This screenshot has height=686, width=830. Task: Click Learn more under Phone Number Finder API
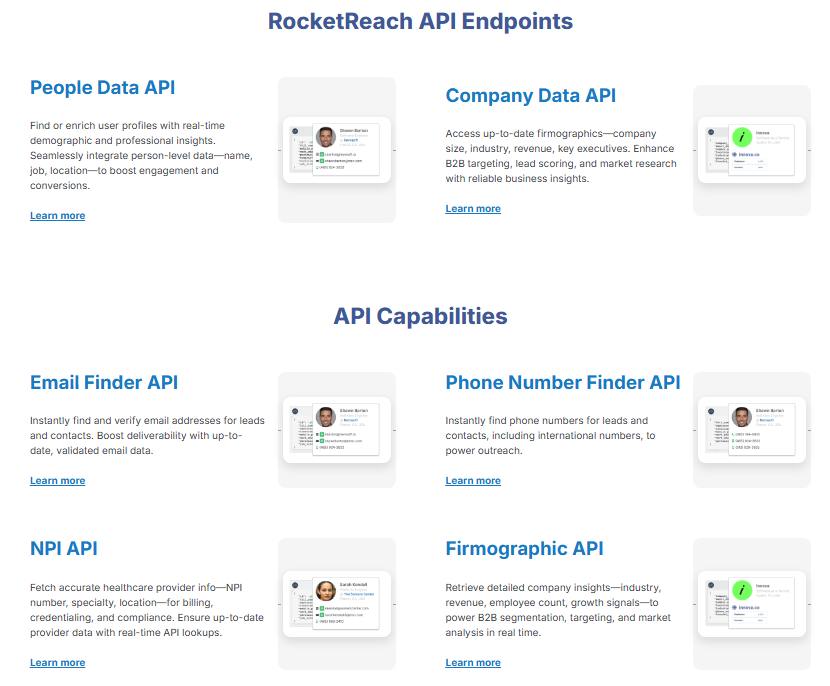click(473, 481)
